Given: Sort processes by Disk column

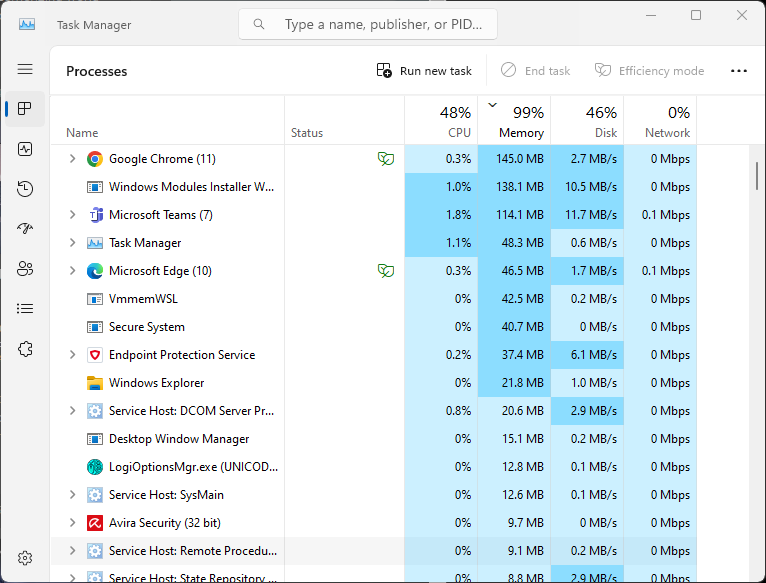Looking at the screenshot, I should 587,121.
